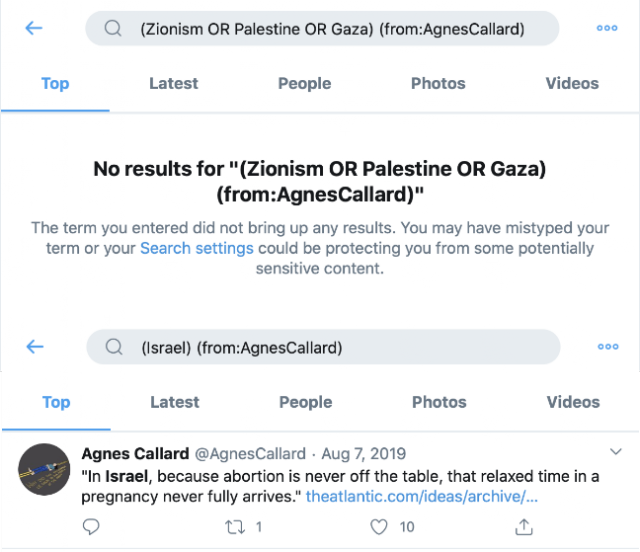Open Photos tab in top search

(x=438, y=83)
